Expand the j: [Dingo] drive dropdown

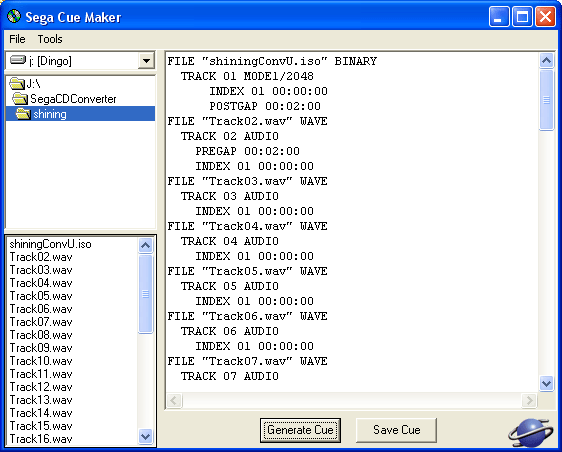(x=146, y=61)
